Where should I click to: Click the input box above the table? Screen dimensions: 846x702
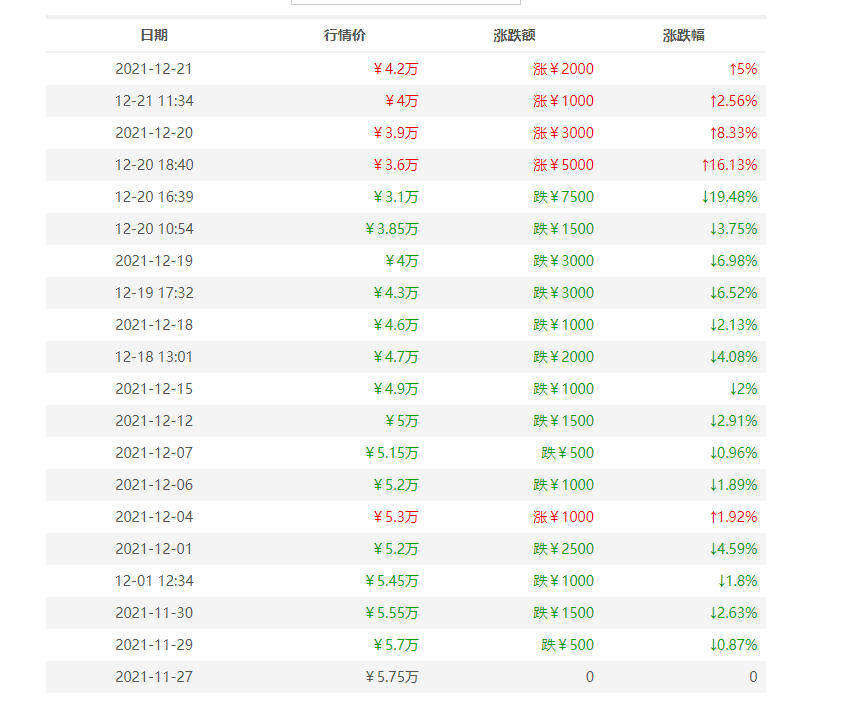pyautogui.click(x=405, y=3)
